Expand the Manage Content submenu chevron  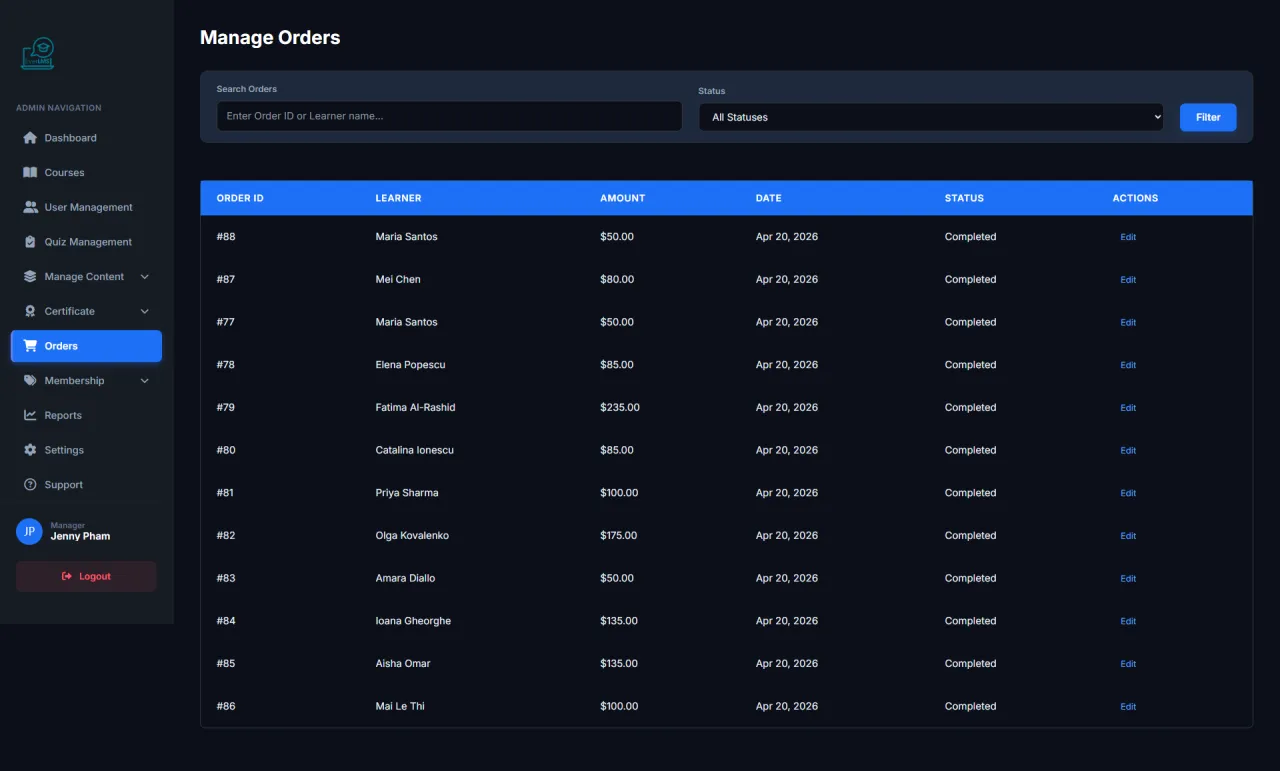click(145, 277)
